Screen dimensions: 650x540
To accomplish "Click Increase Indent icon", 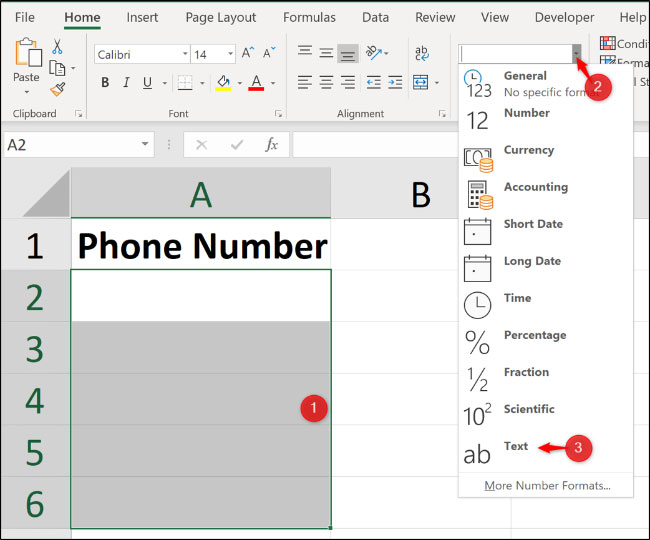I will (395, 82).
